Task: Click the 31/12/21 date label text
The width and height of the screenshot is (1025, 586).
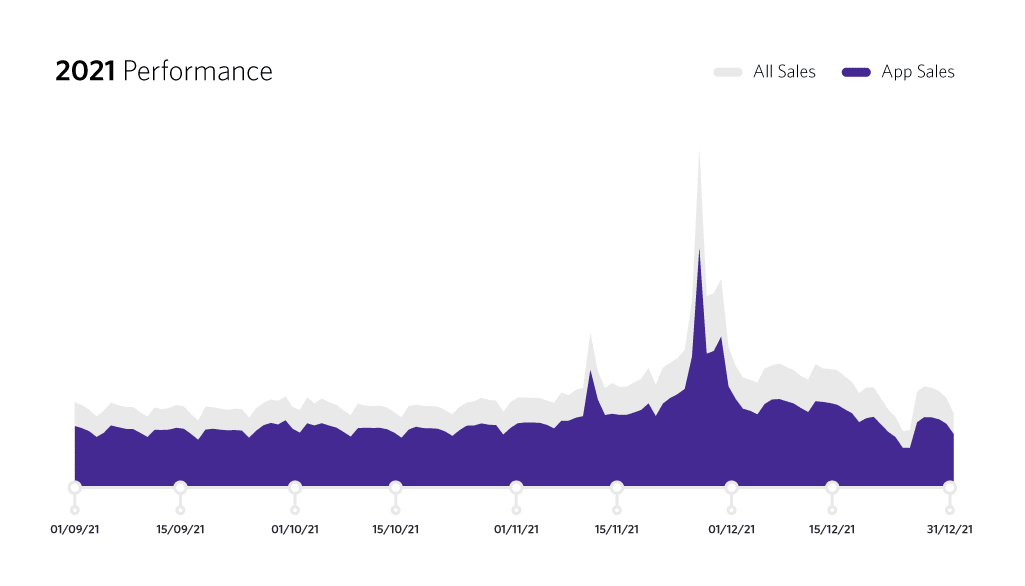Action: 949,530
